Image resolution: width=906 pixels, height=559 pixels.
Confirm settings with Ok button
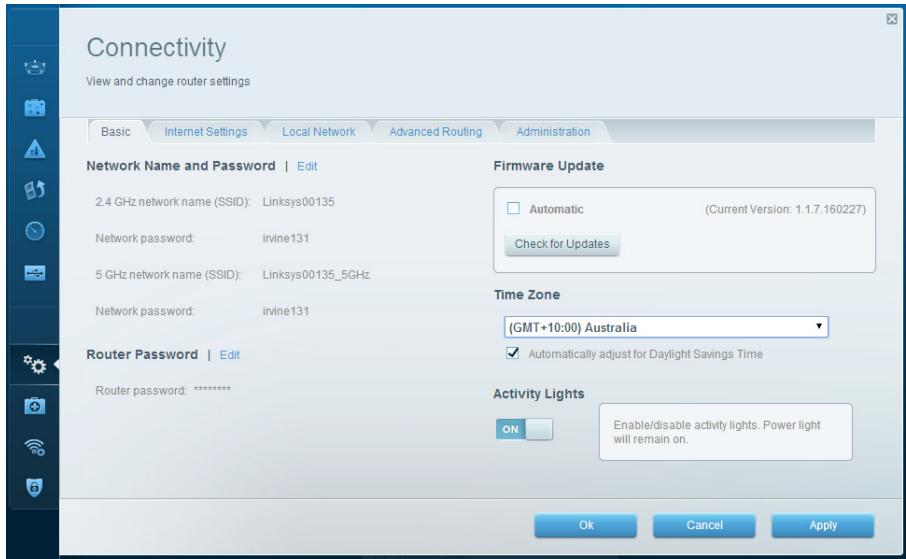pyautogui.click(x=586, y=525)
